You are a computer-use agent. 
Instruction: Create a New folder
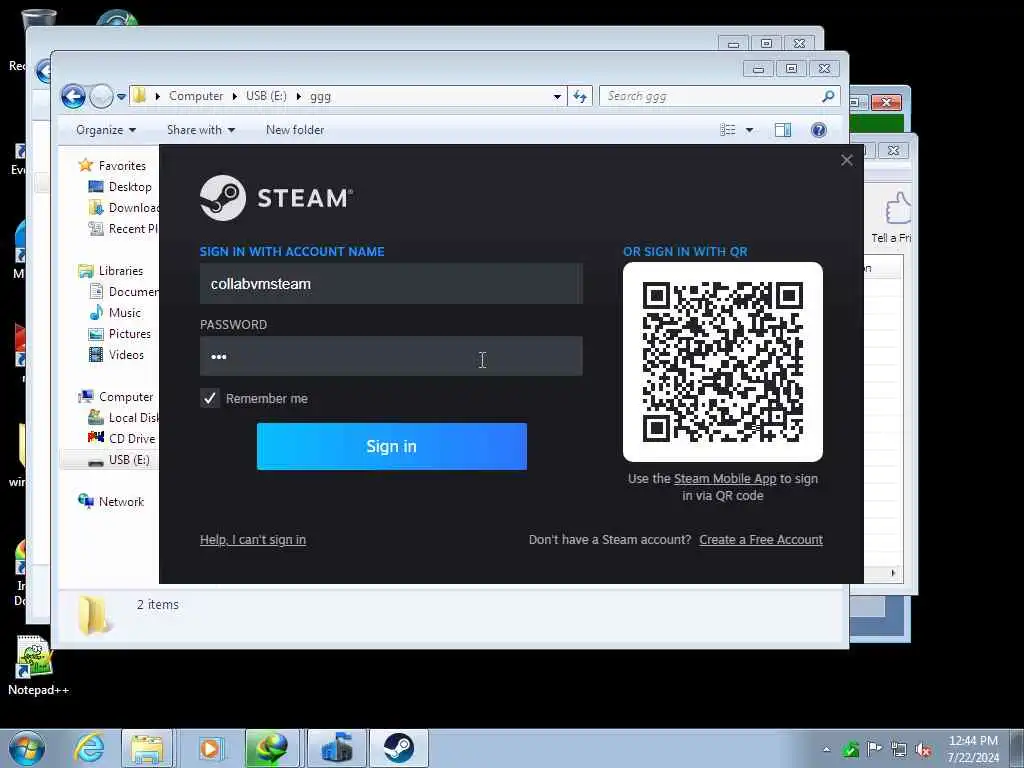click(295, 130)
